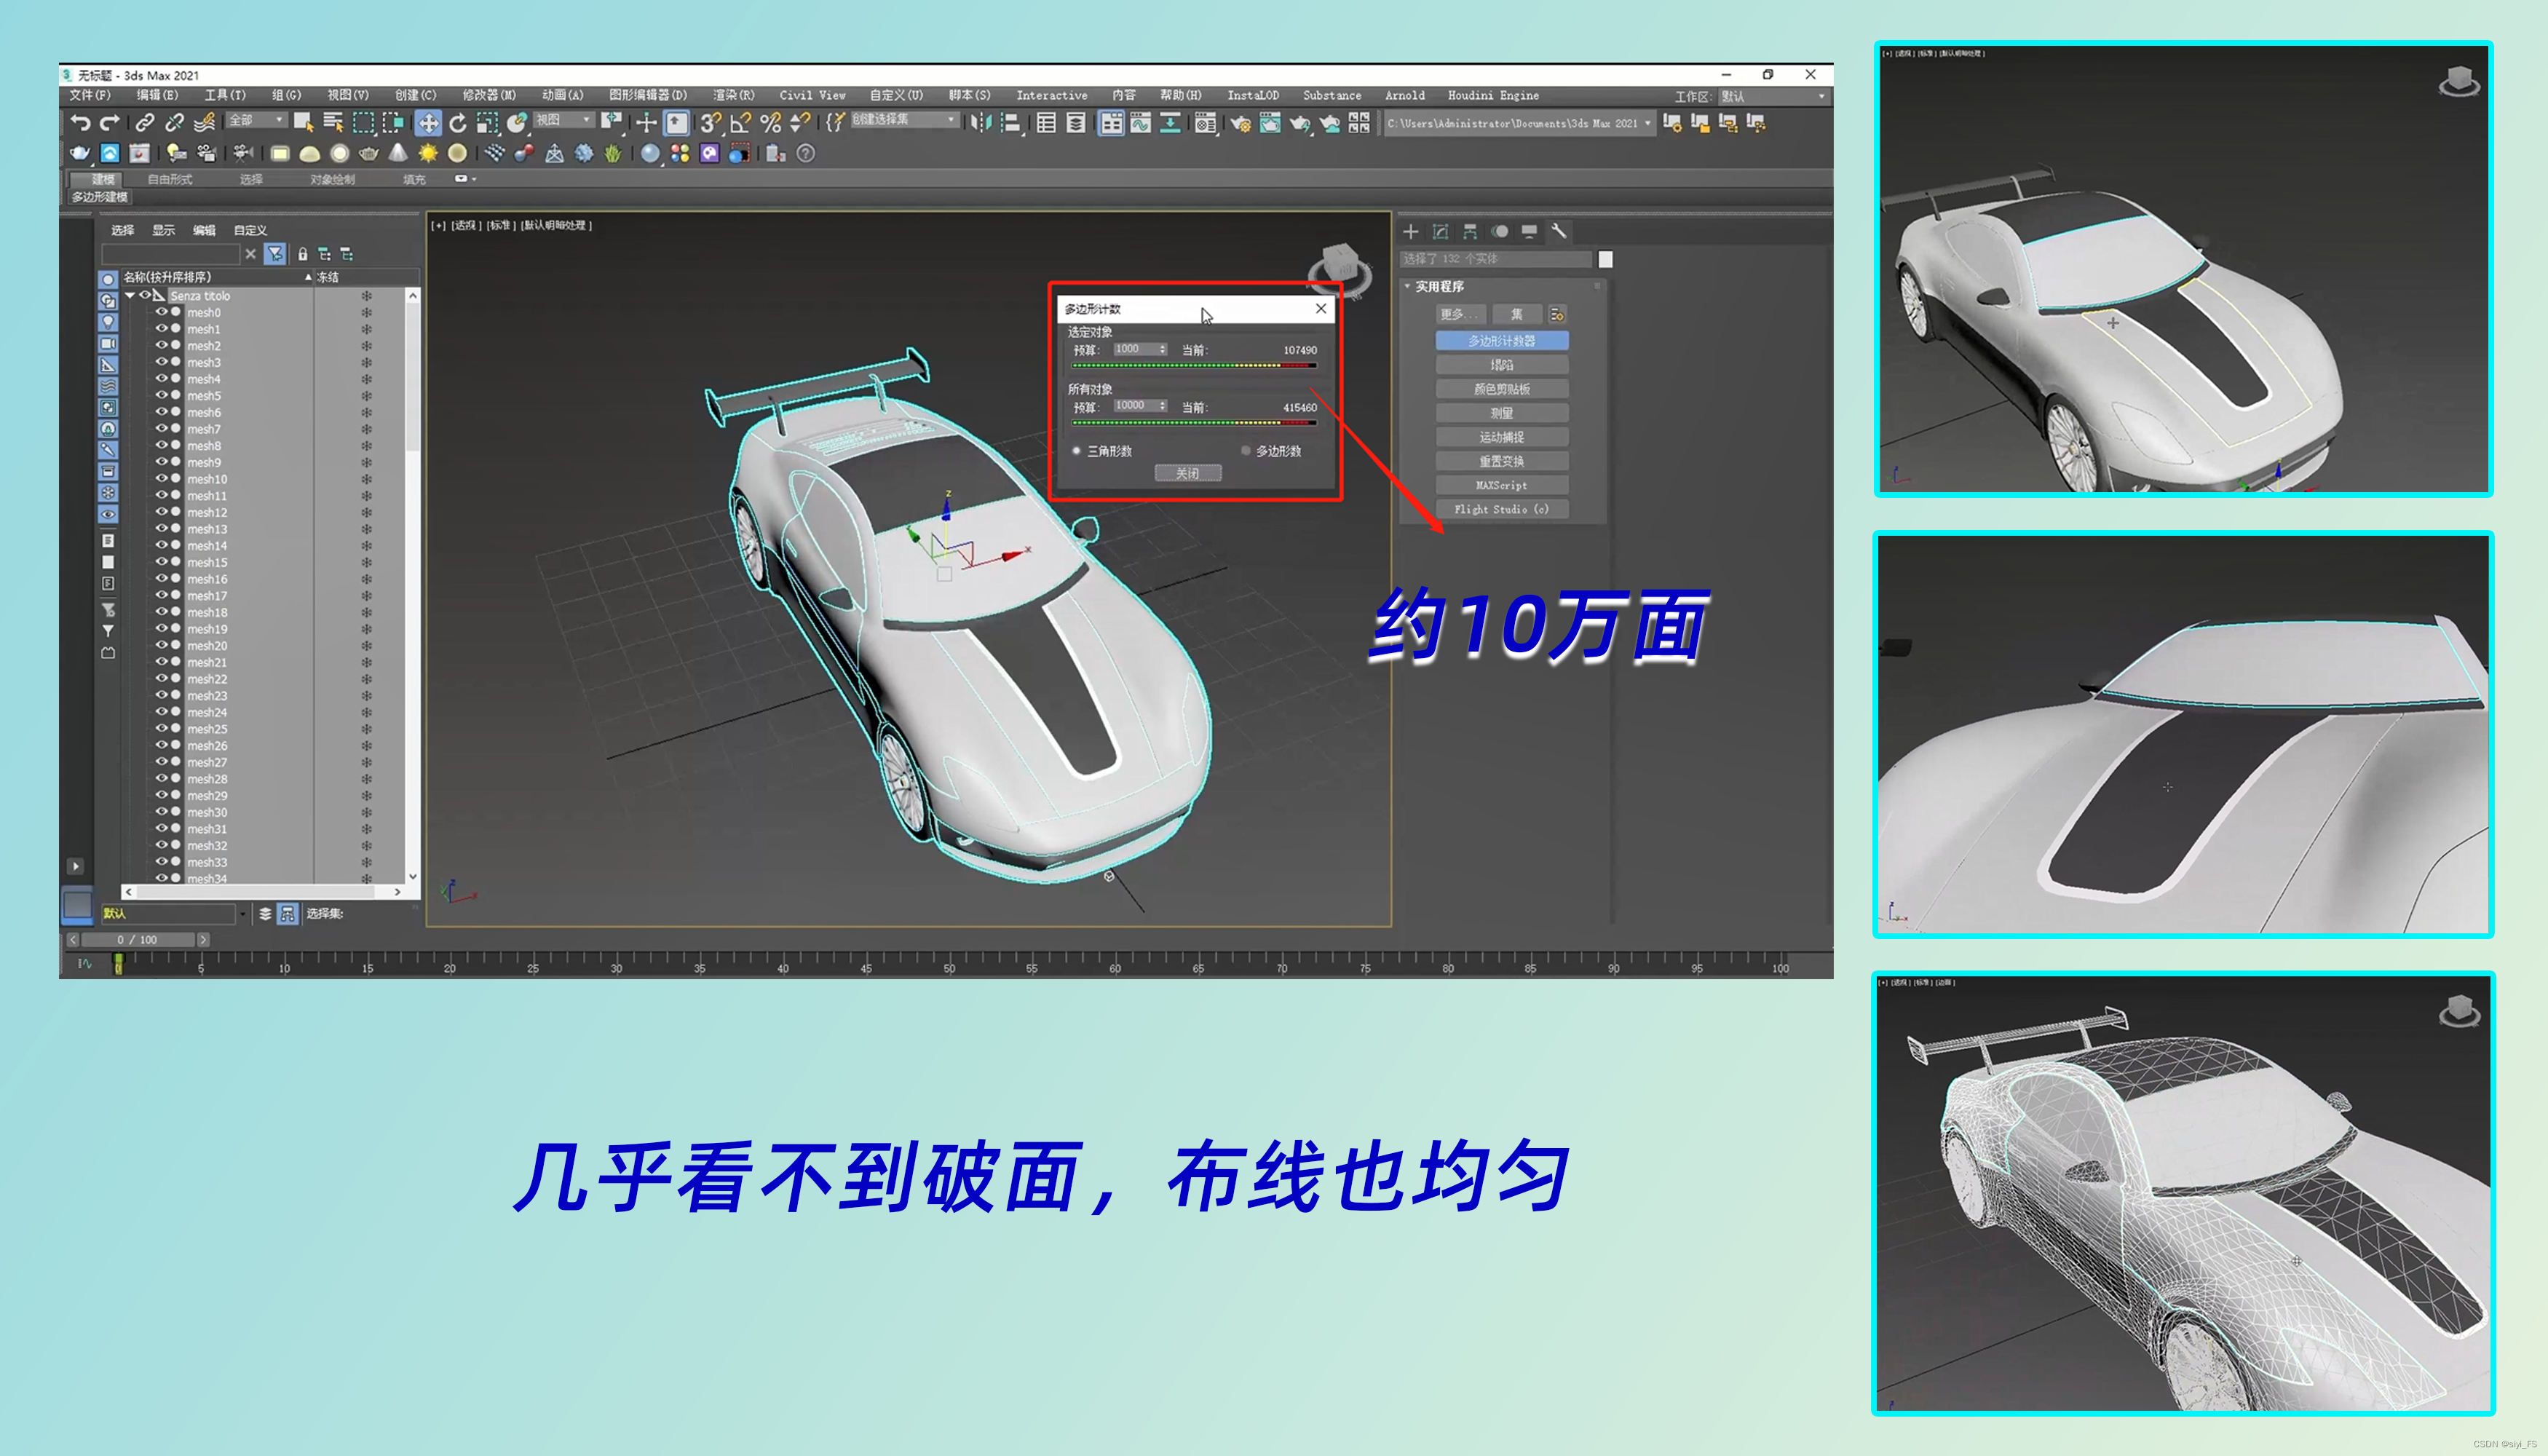Select the Link objects chain icon
The height and width of the screenshot is (1456, 2548).
coord(145,123)
